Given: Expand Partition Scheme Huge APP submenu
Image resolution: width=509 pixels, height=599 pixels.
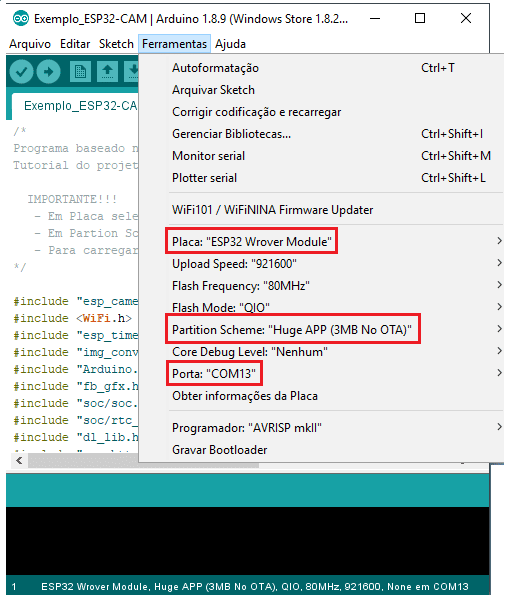Looking at the screenshot, I should click(321, 330).
